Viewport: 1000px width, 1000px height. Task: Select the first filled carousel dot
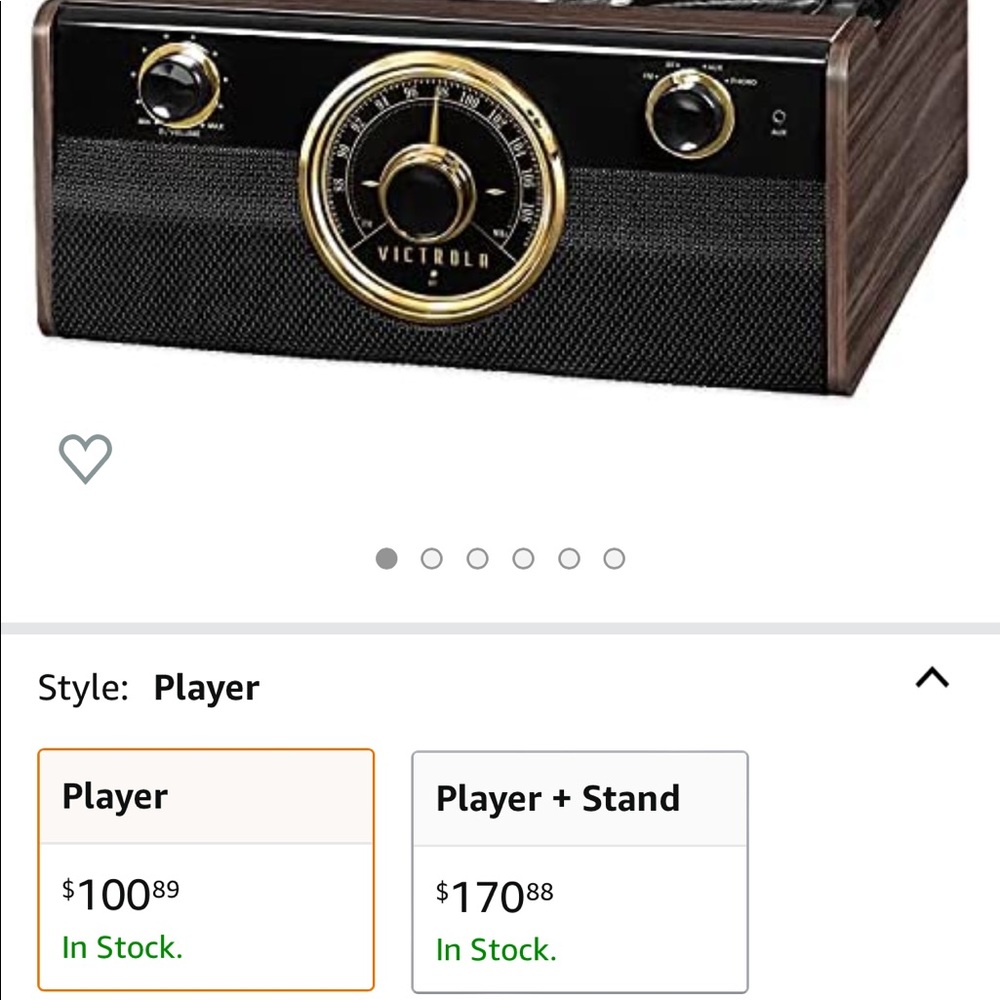[386, 559]
